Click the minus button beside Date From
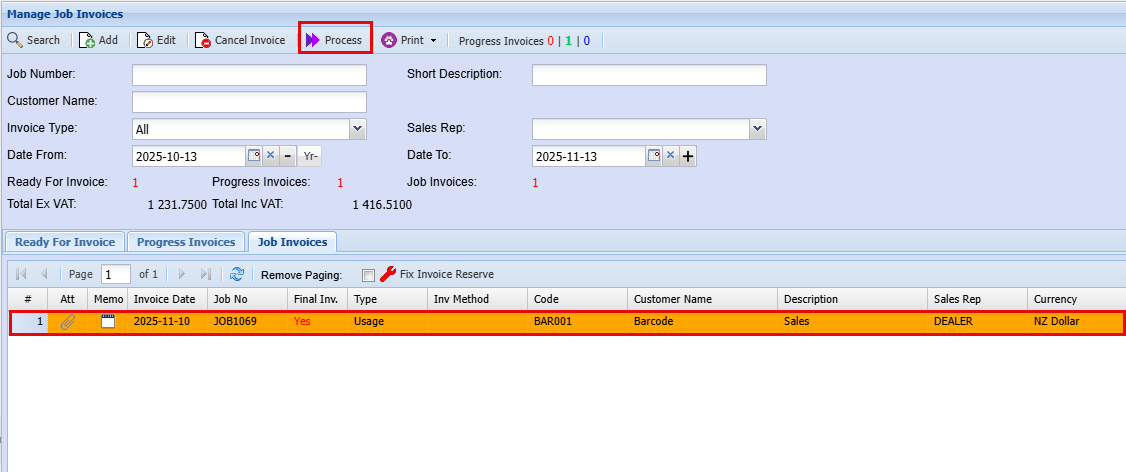The height and width of the screenshot is (472, 1126). (x=287, y=155)
